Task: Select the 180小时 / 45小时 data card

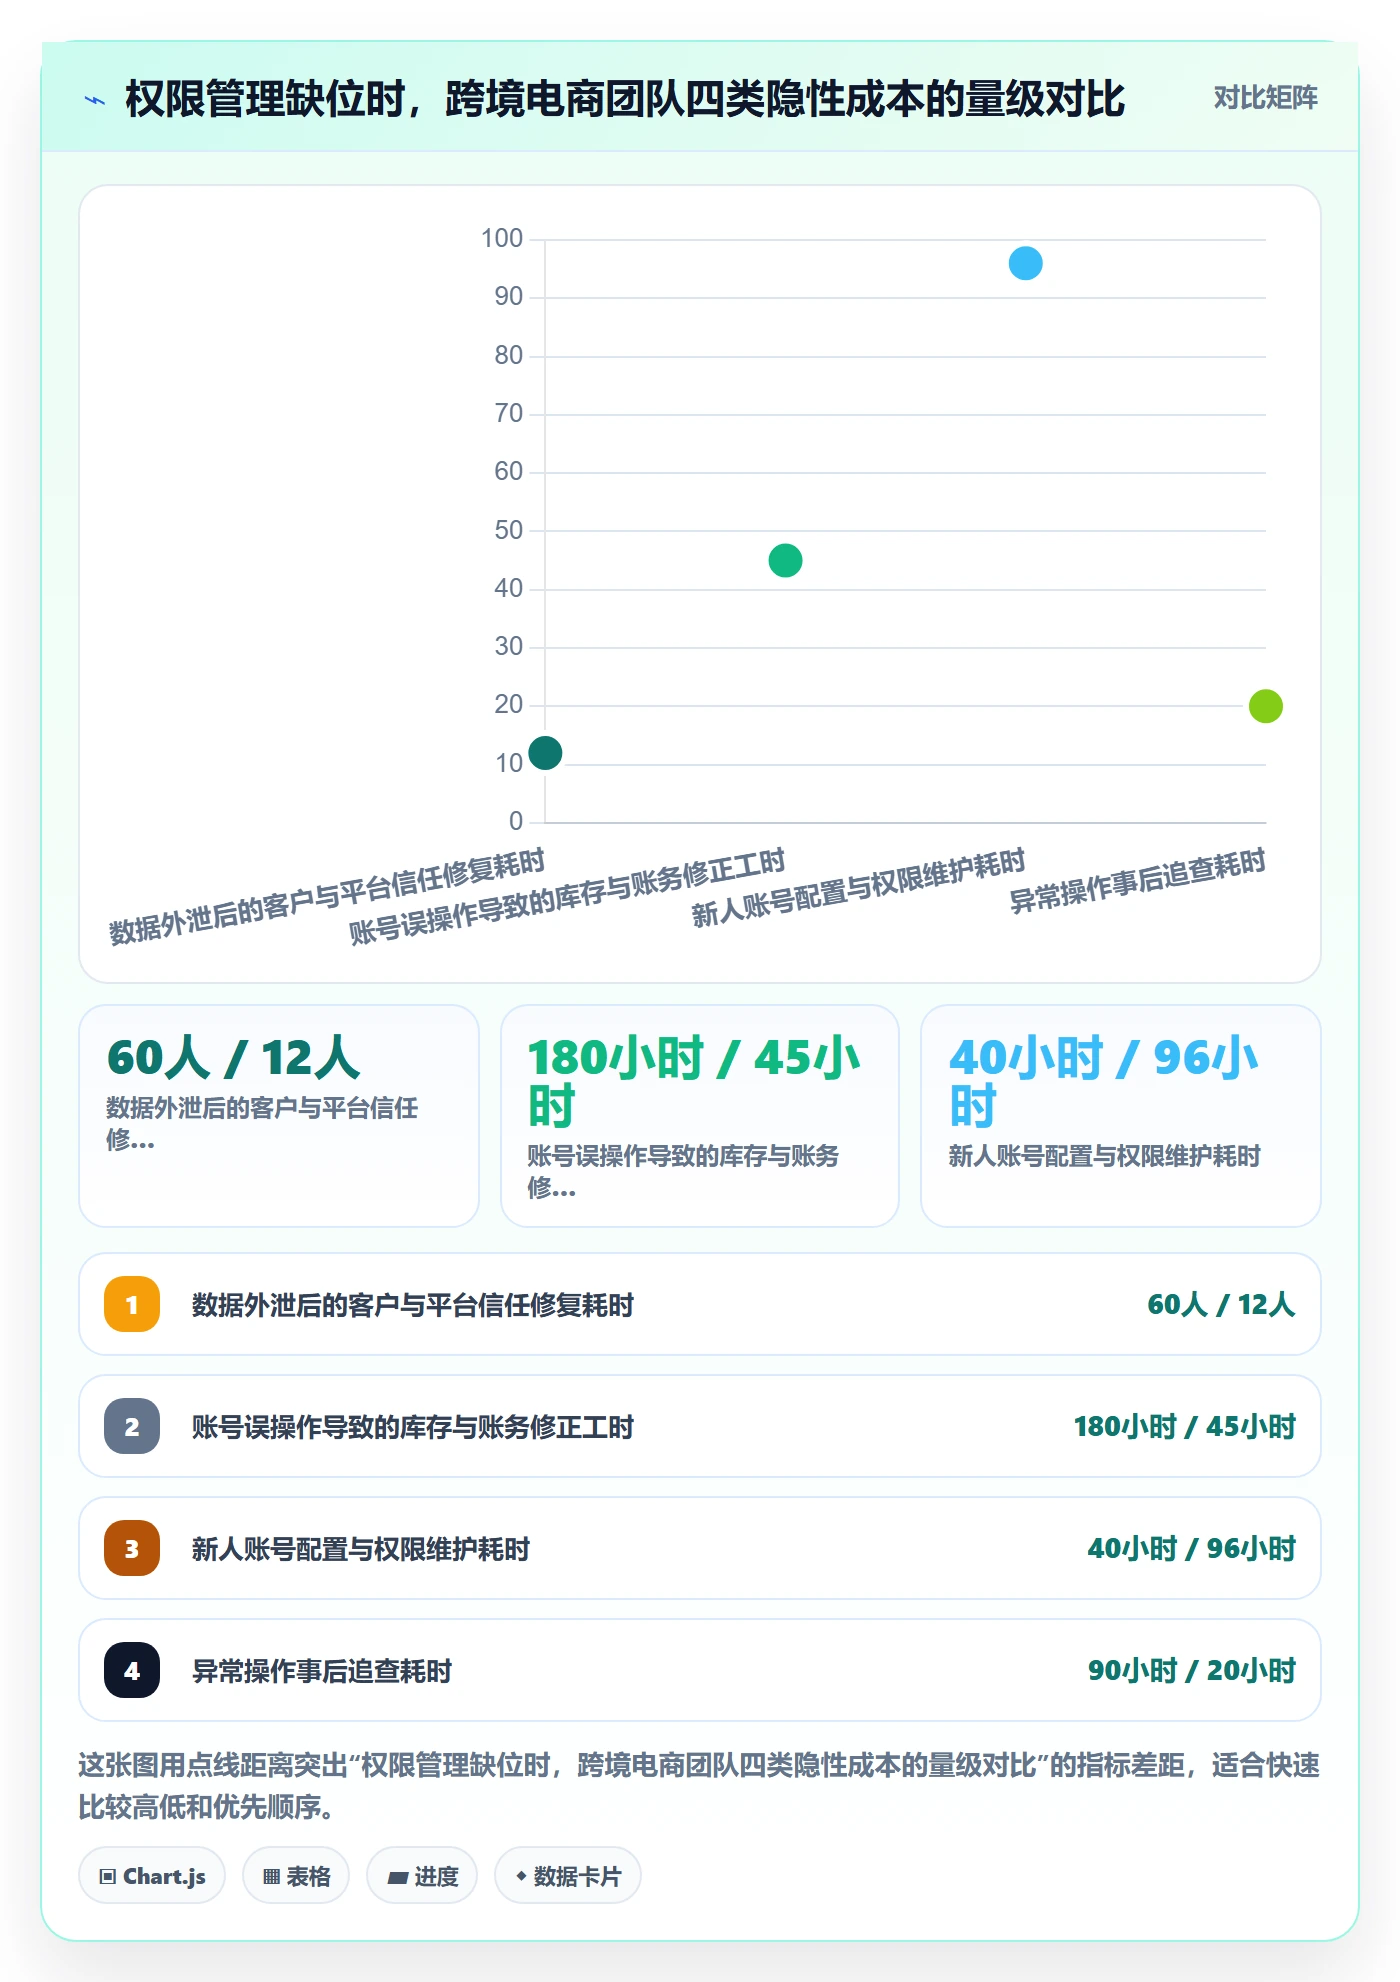Action: click(x=700, y=1116)
